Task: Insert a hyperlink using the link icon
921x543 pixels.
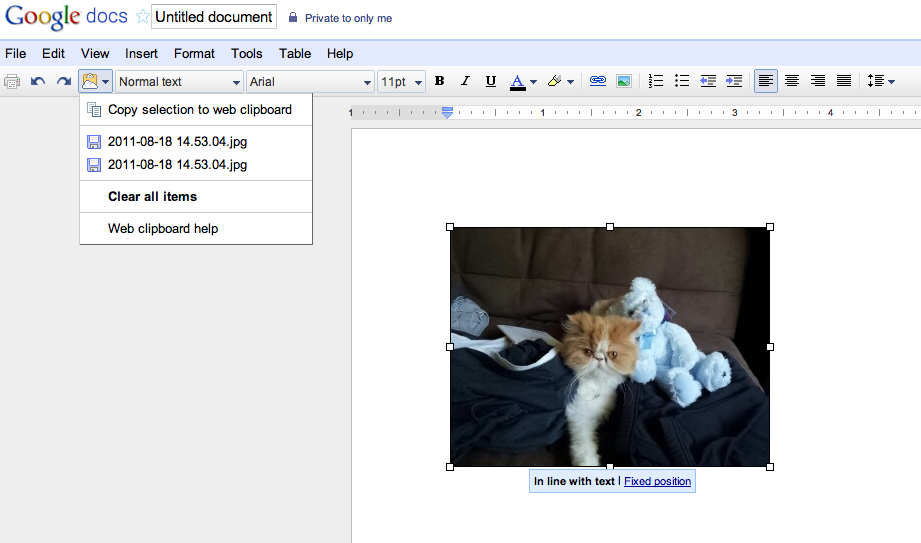Action: pos(598,81)
